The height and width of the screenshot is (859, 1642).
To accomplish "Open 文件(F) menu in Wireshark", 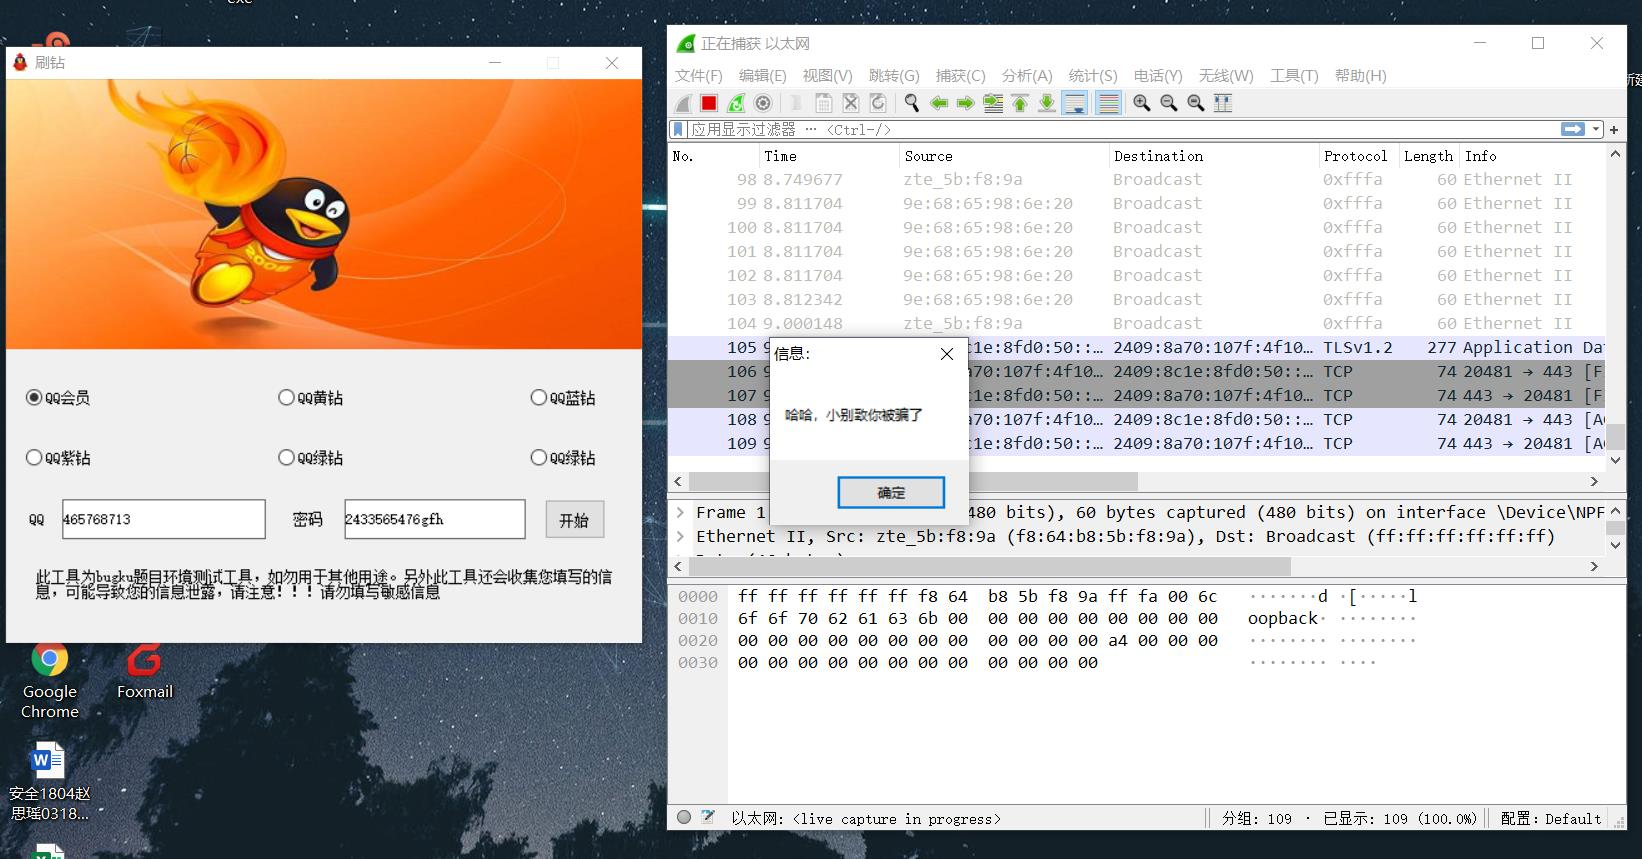I will (699, 76).
